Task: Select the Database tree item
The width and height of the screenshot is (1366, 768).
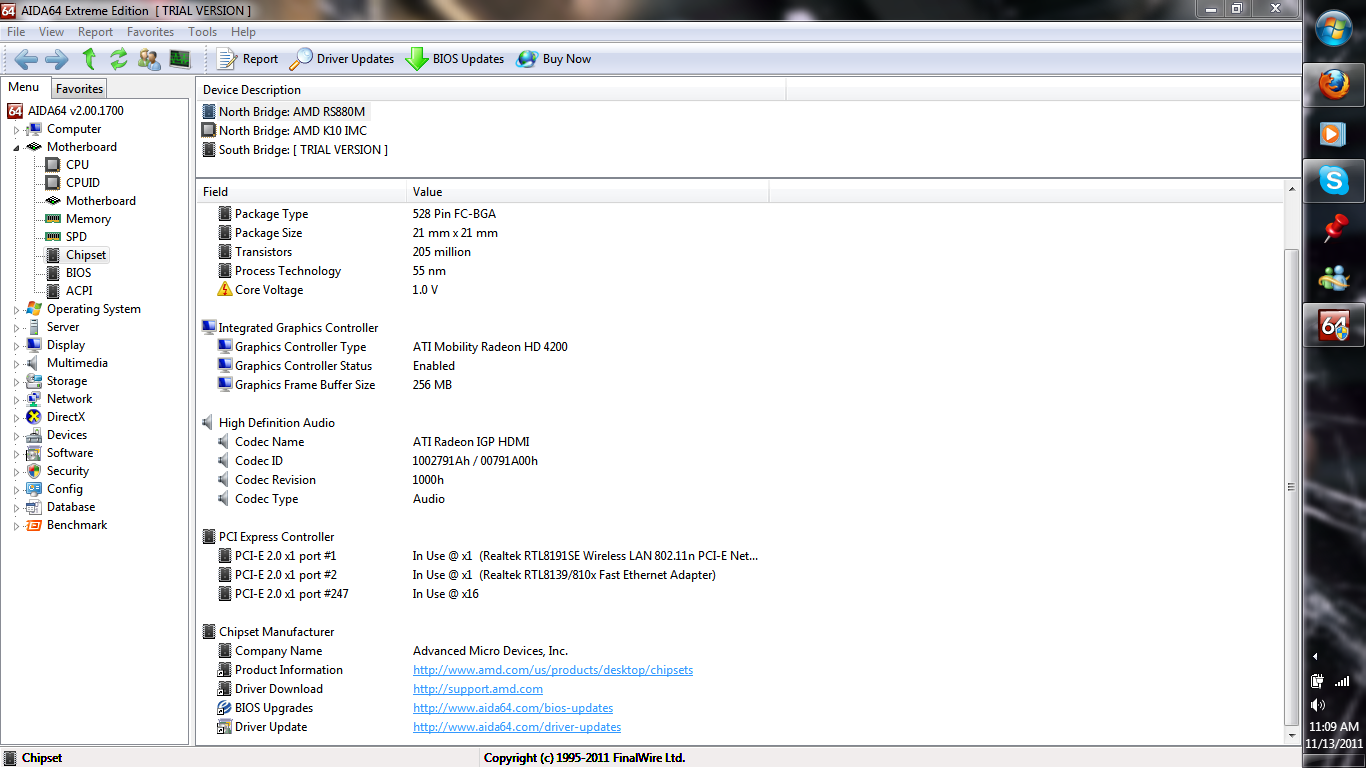Action: [x=70, y=507]
